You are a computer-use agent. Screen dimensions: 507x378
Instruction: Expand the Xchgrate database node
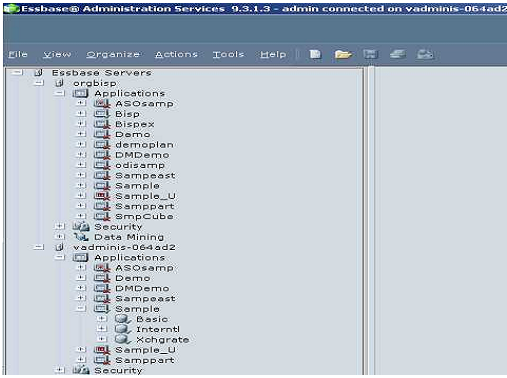point(102,339)
